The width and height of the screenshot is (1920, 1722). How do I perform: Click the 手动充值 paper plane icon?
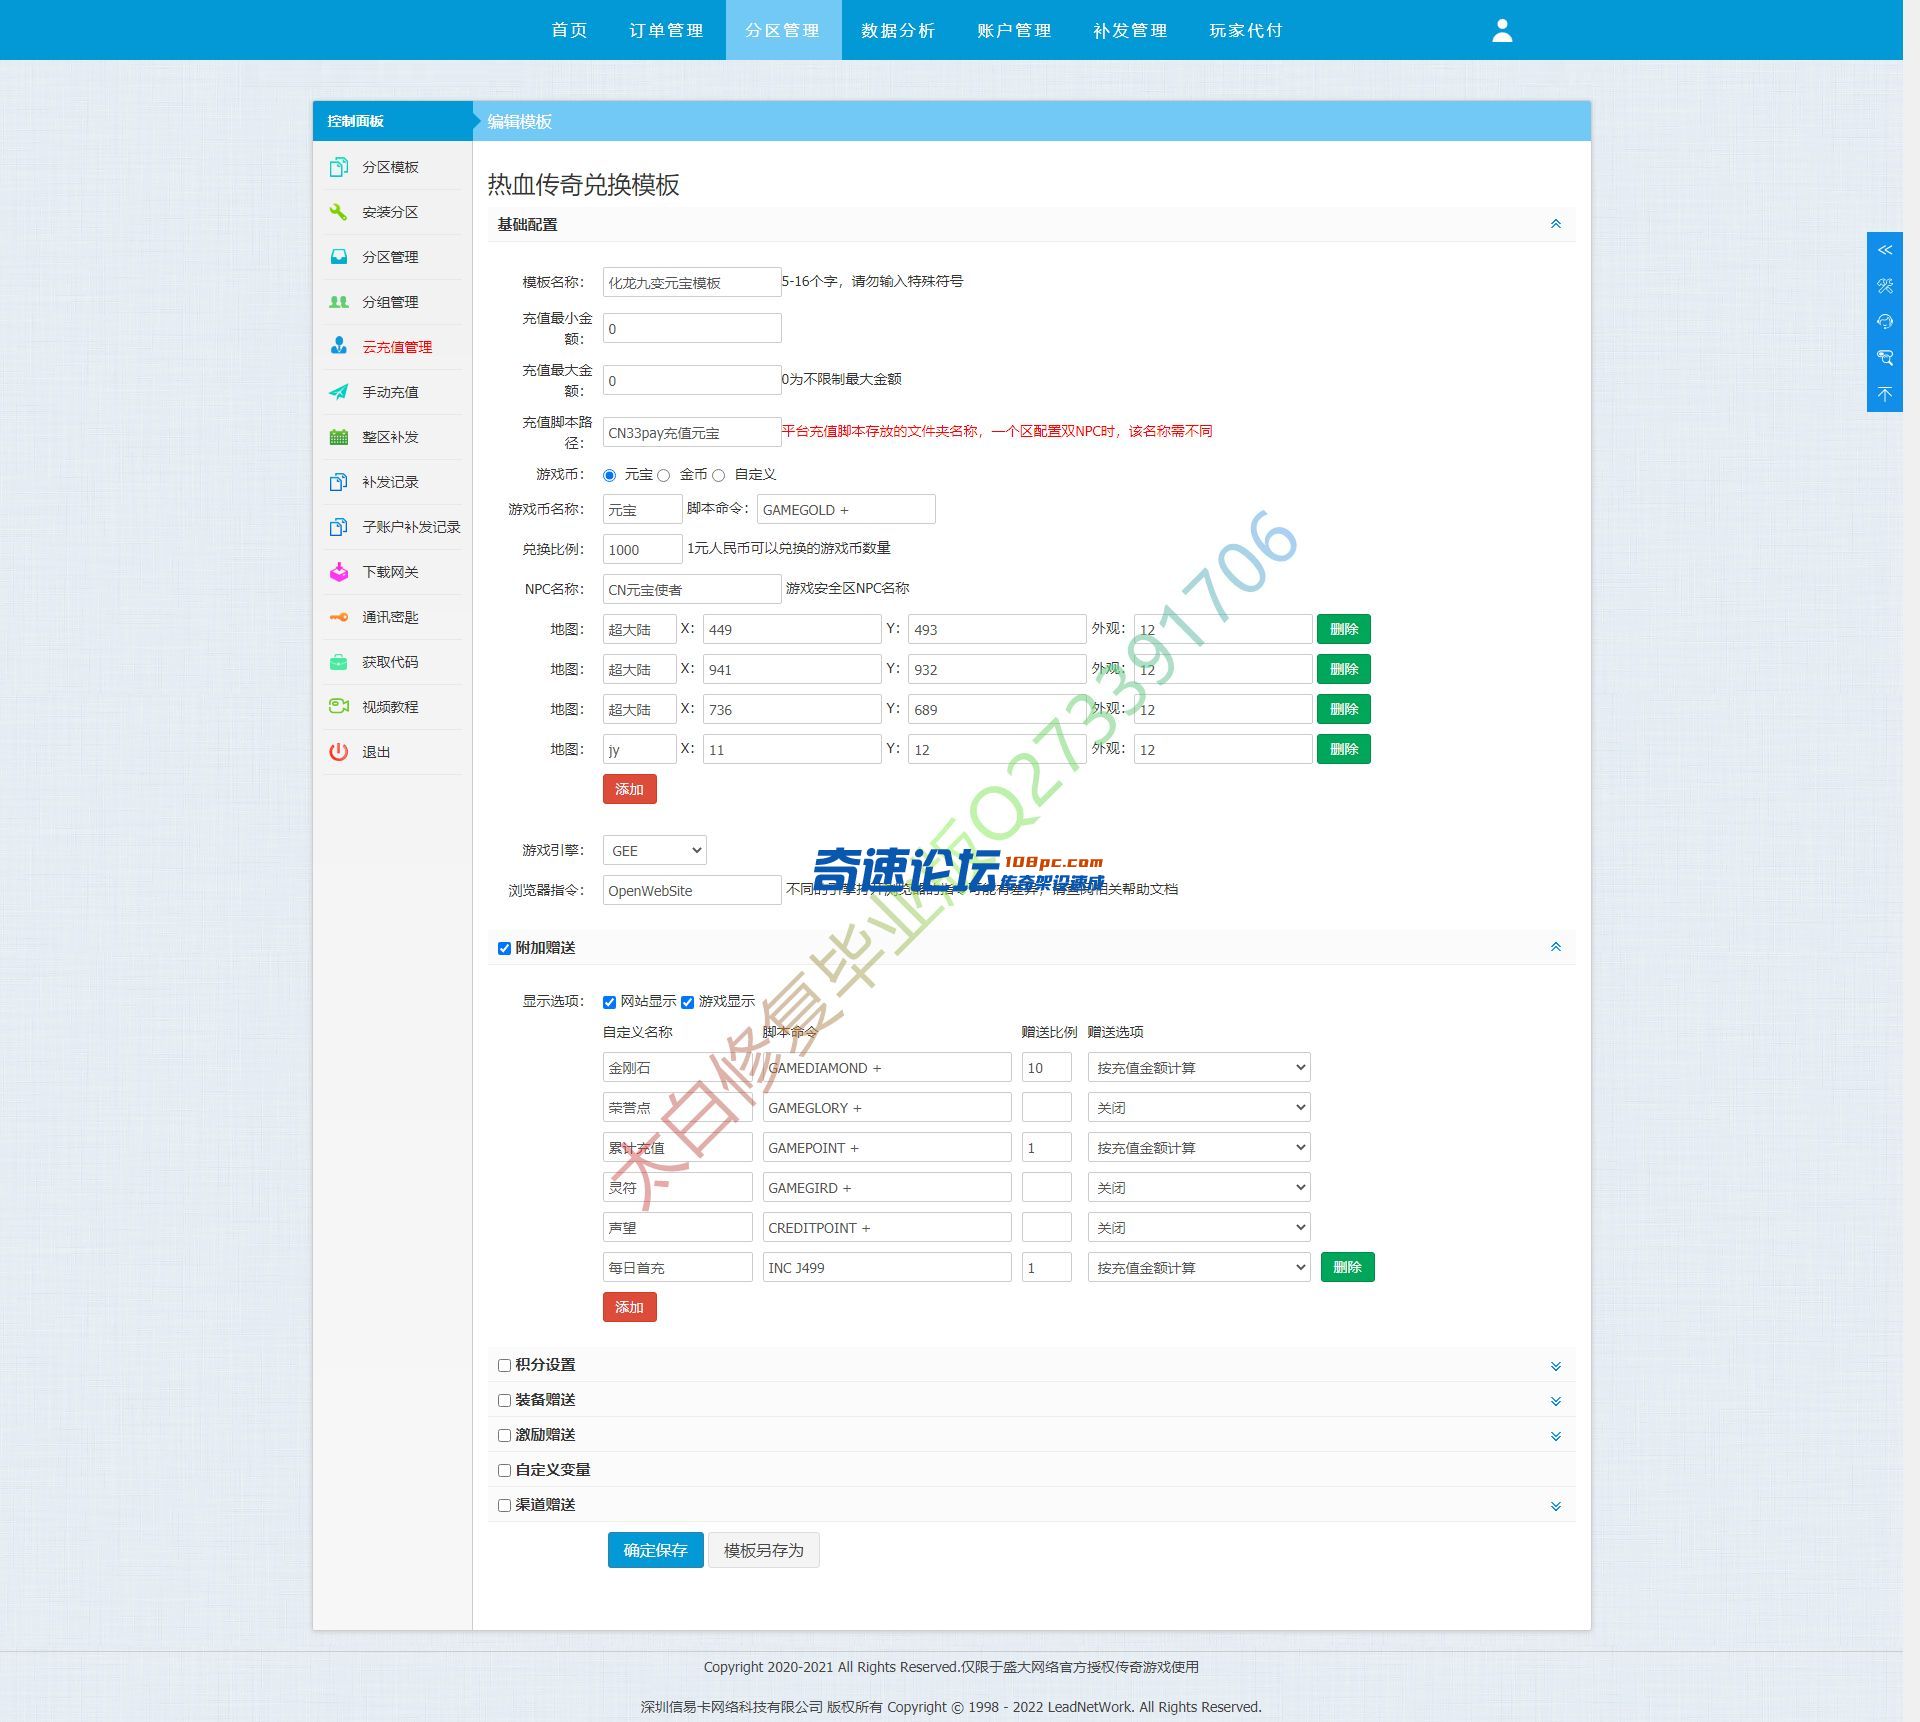(x=339, y=392)
